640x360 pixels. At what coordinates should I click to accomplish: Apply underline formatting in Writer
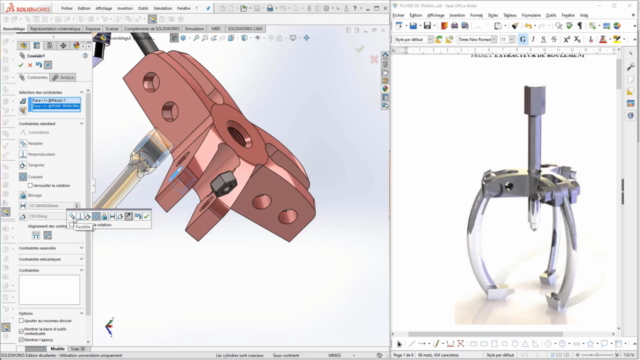[x=543, y=39]
